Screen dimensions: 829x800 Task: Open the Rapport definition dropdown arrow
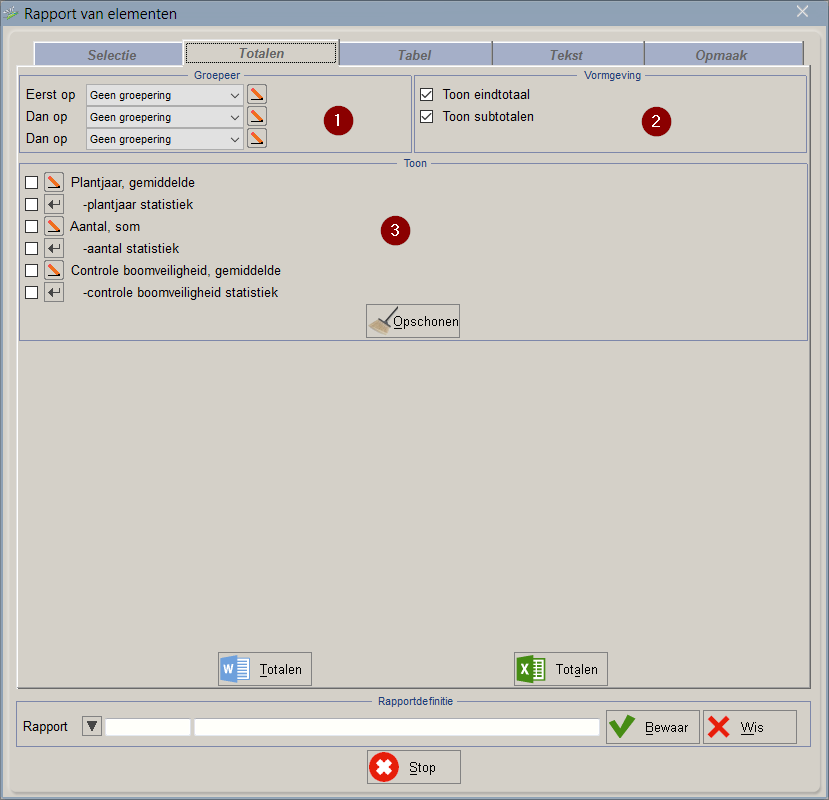(92, 727)
